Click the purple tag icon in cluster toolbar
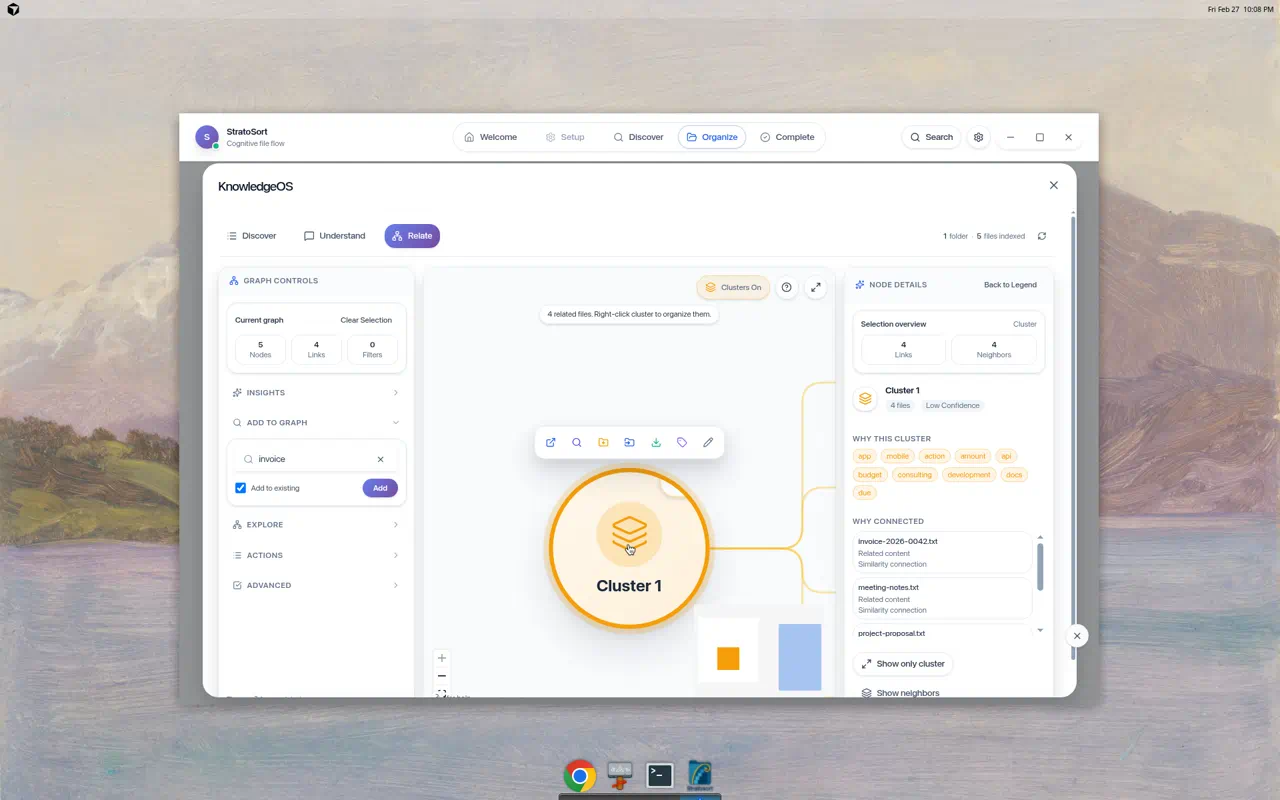 tap(682, 442)
